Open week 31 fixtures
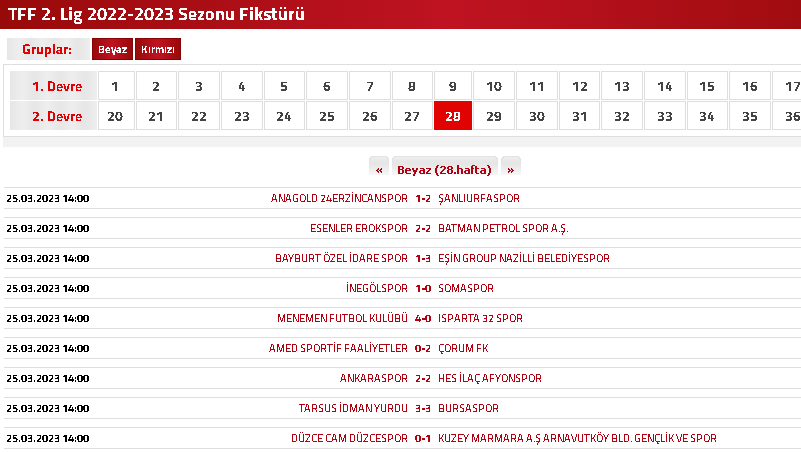Viewport: 801px width, 452px height. point(580,116)
